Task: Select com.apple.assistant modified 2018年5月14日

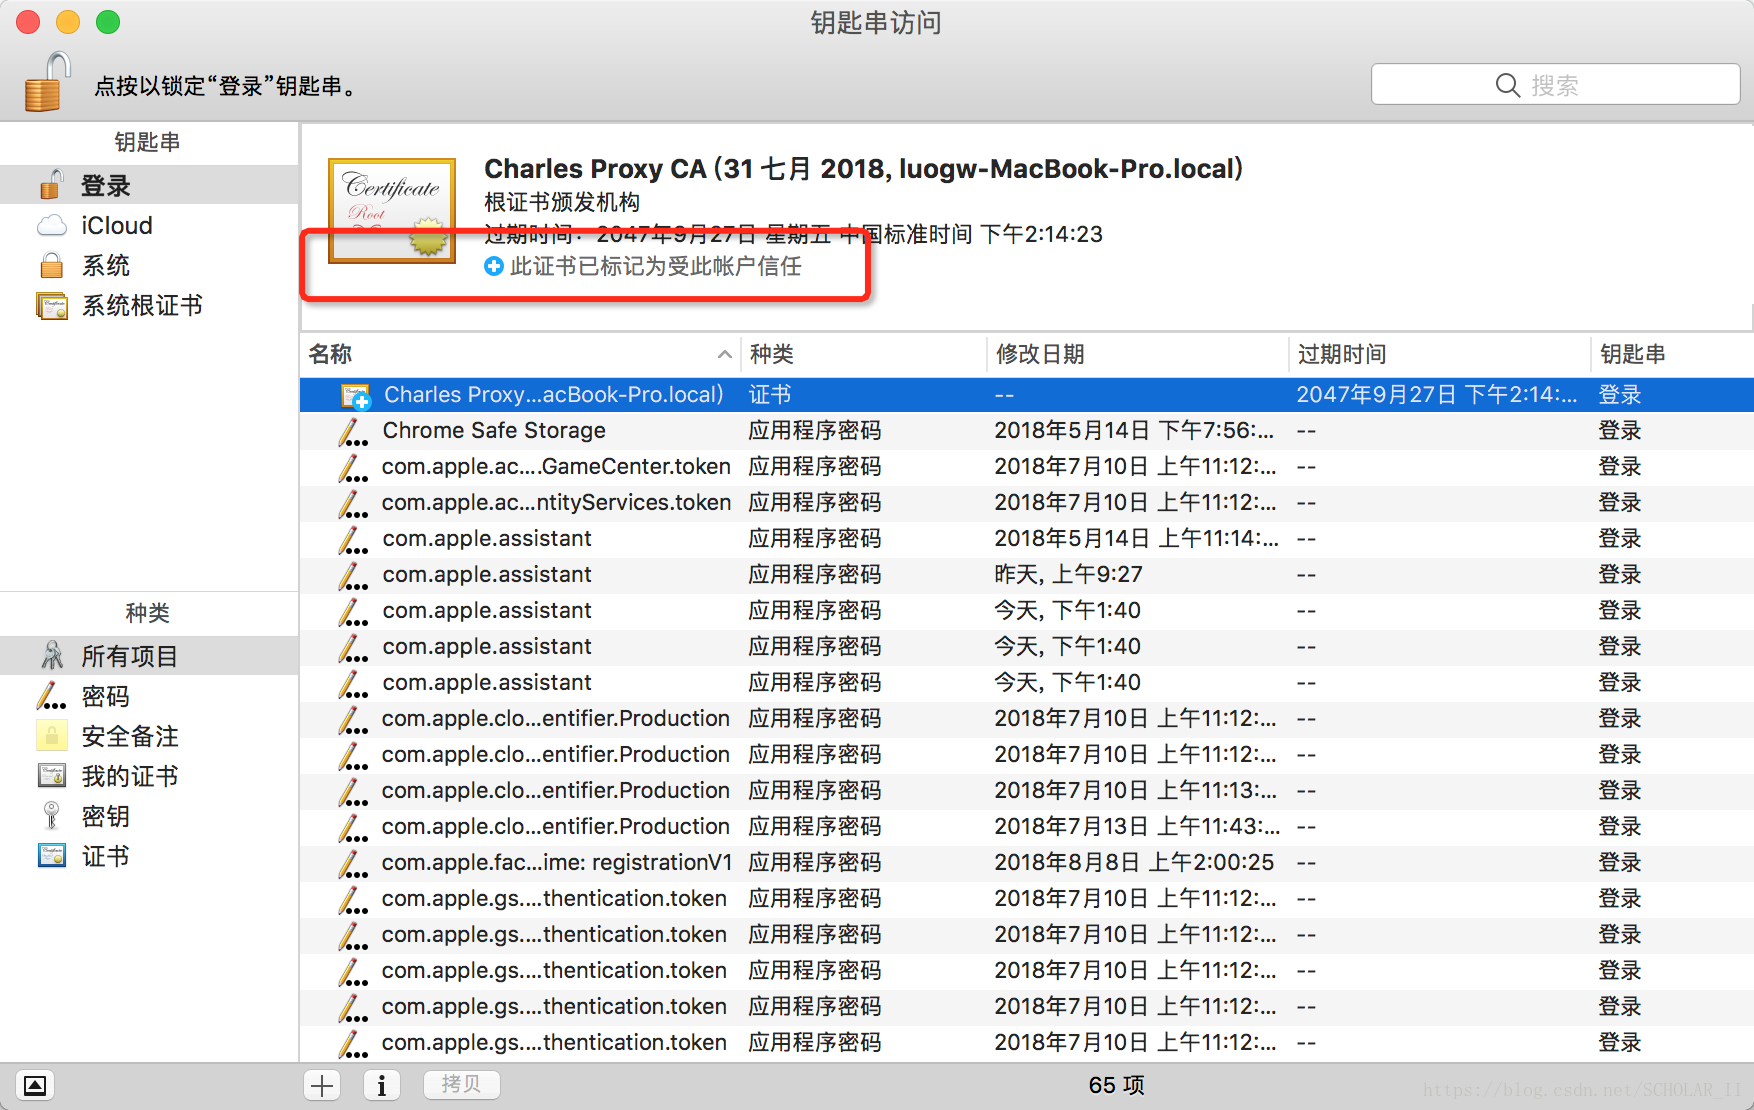Action: pos(1027,539)
